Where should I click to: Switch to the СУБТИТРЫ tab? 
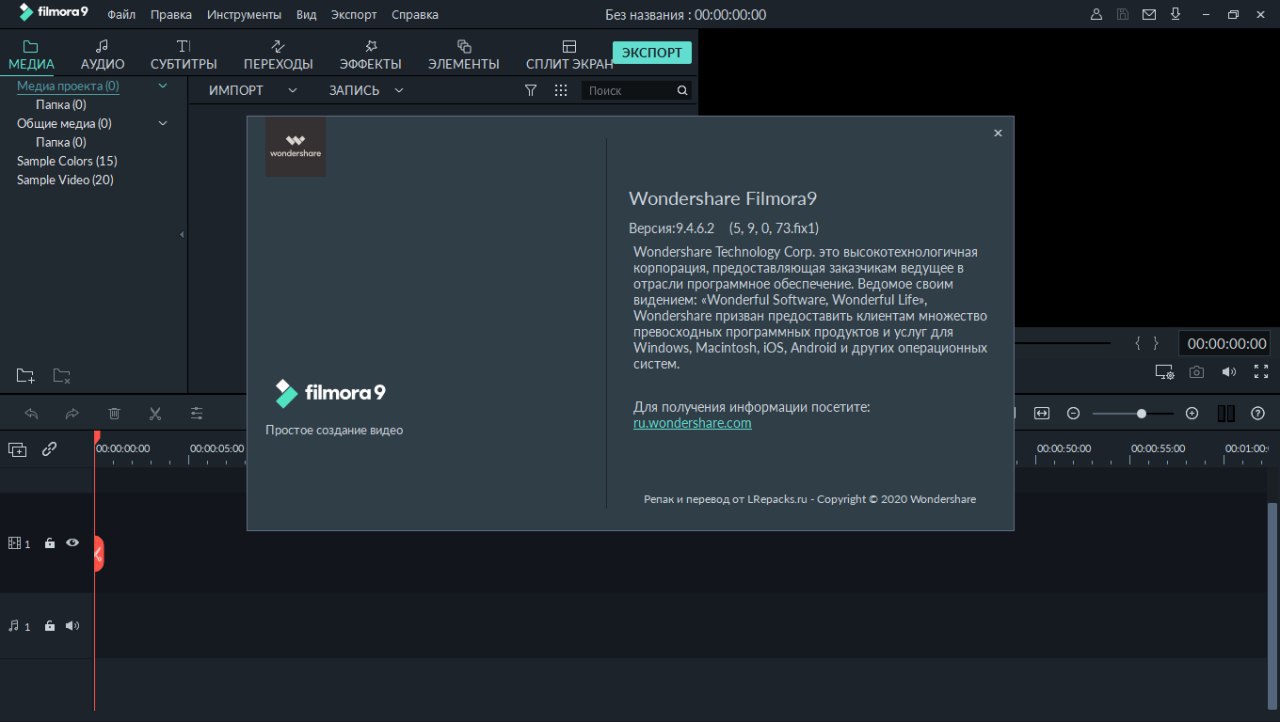click(183, 55)
